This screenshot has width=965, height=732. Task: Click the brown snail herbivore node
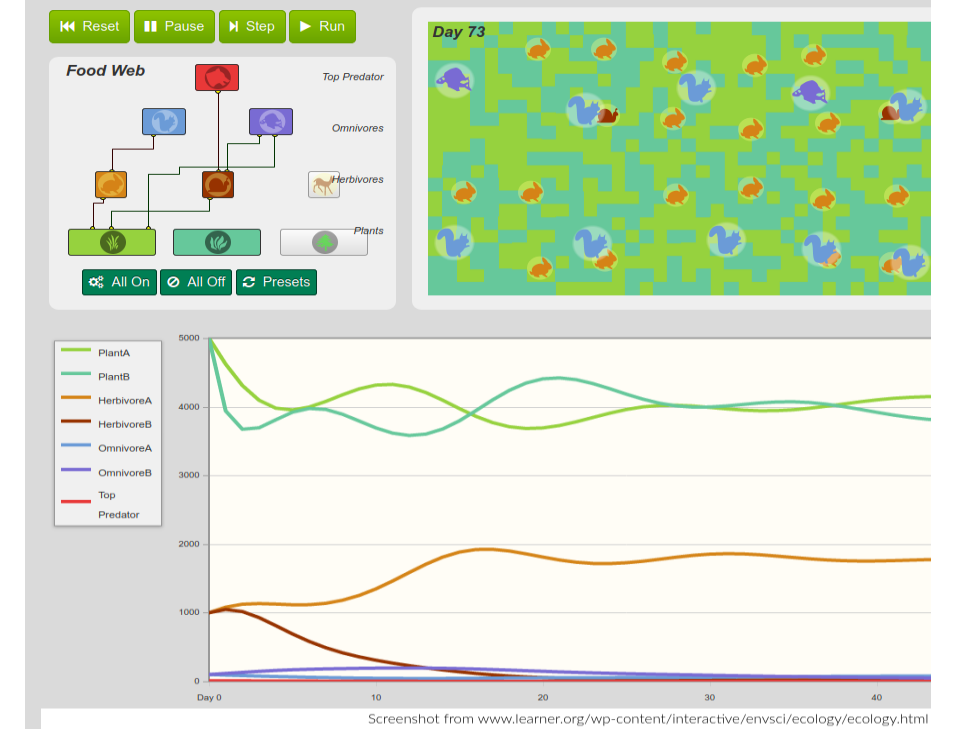pos(218,184)
